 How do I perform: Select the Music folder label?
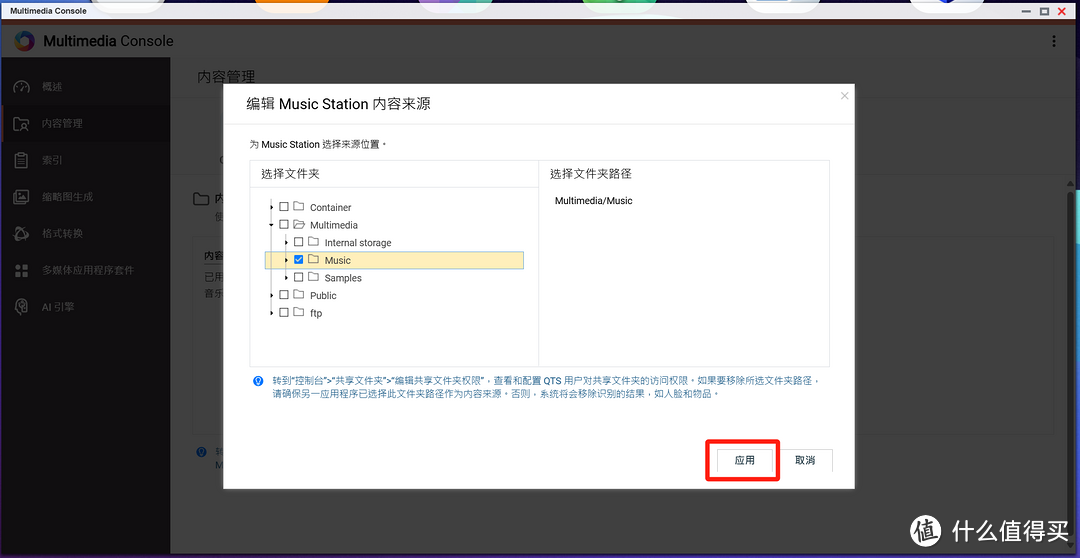click(x=338, y=260)
